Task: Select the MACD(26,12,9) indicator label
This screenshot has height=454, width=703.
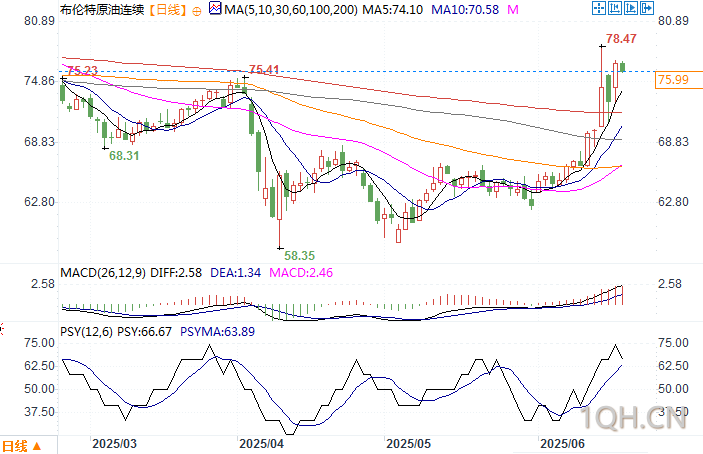Action: [x=103, y=272]
